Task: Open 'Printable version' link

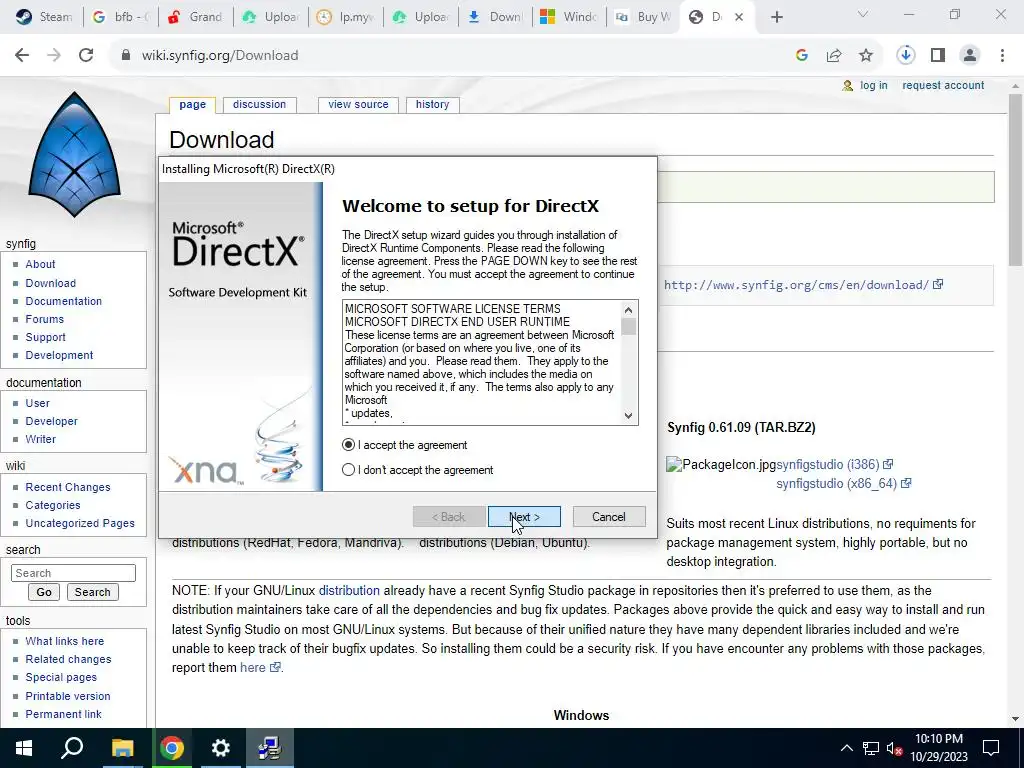Action: tap(68, 696)
